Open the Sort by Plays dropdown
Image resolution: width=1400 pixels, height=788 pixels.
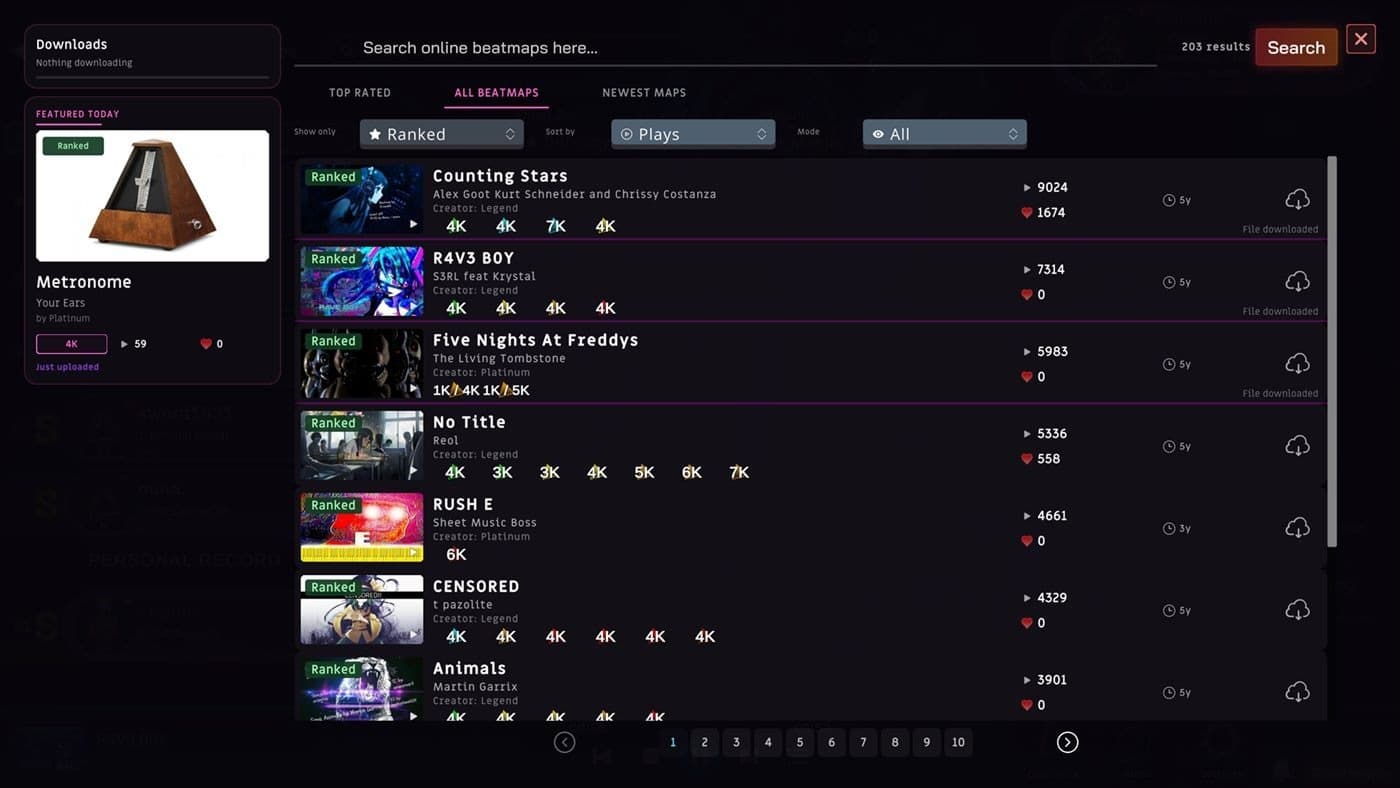click(693, 134)
